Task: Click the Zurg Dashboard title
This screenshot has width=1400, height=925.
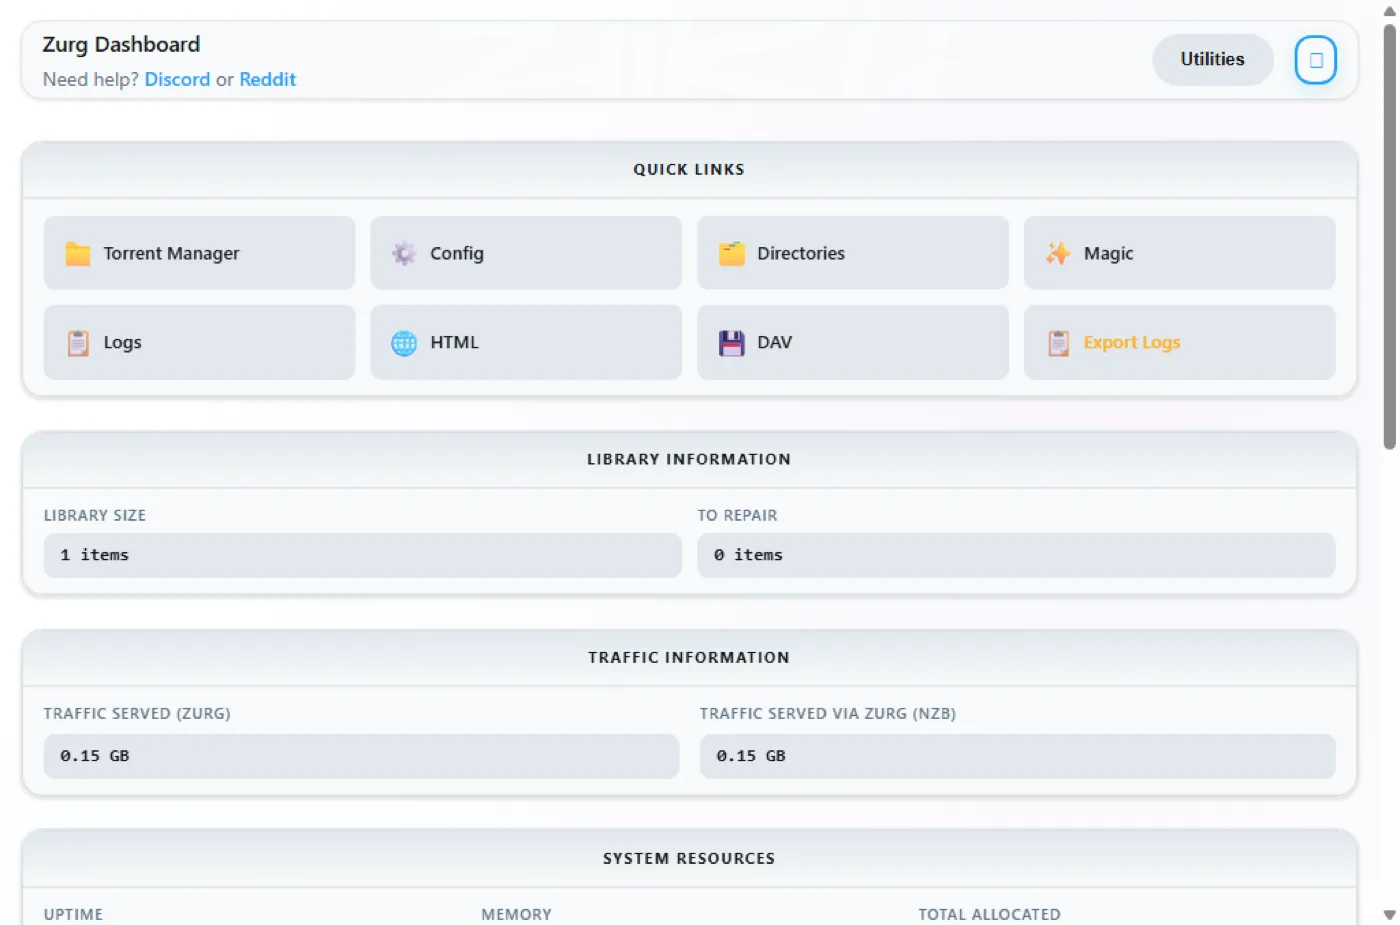Action: coord(121,45)
